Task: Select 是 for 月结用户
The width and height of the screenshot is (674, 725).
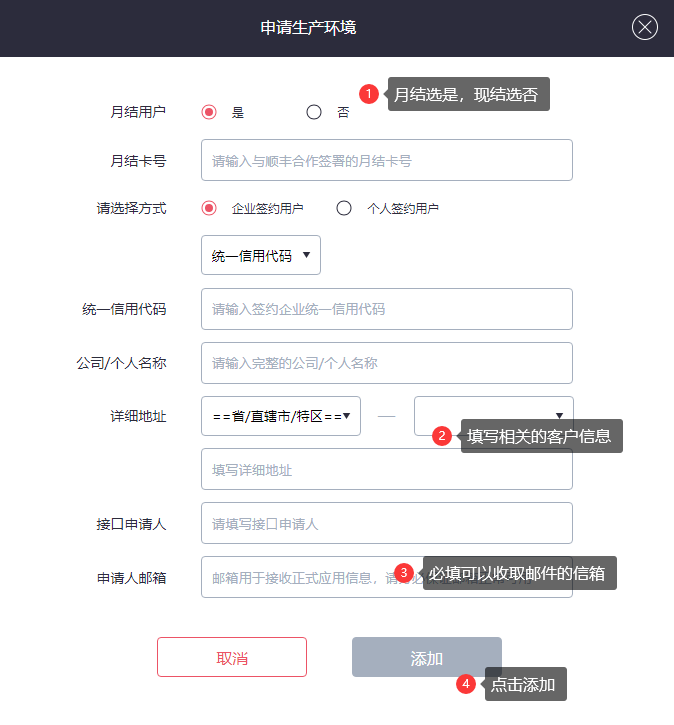Action: pyautogui.click(x=209, y=112)
